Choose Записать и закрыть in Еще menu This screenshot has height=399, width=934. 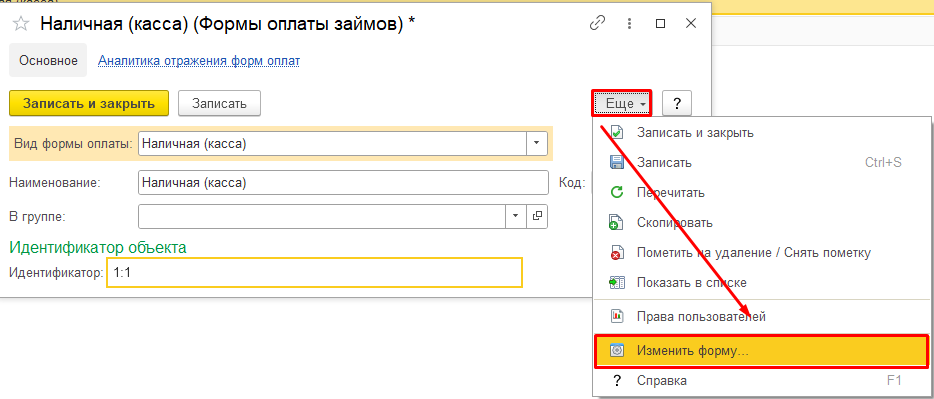click(x=762, y=133)
